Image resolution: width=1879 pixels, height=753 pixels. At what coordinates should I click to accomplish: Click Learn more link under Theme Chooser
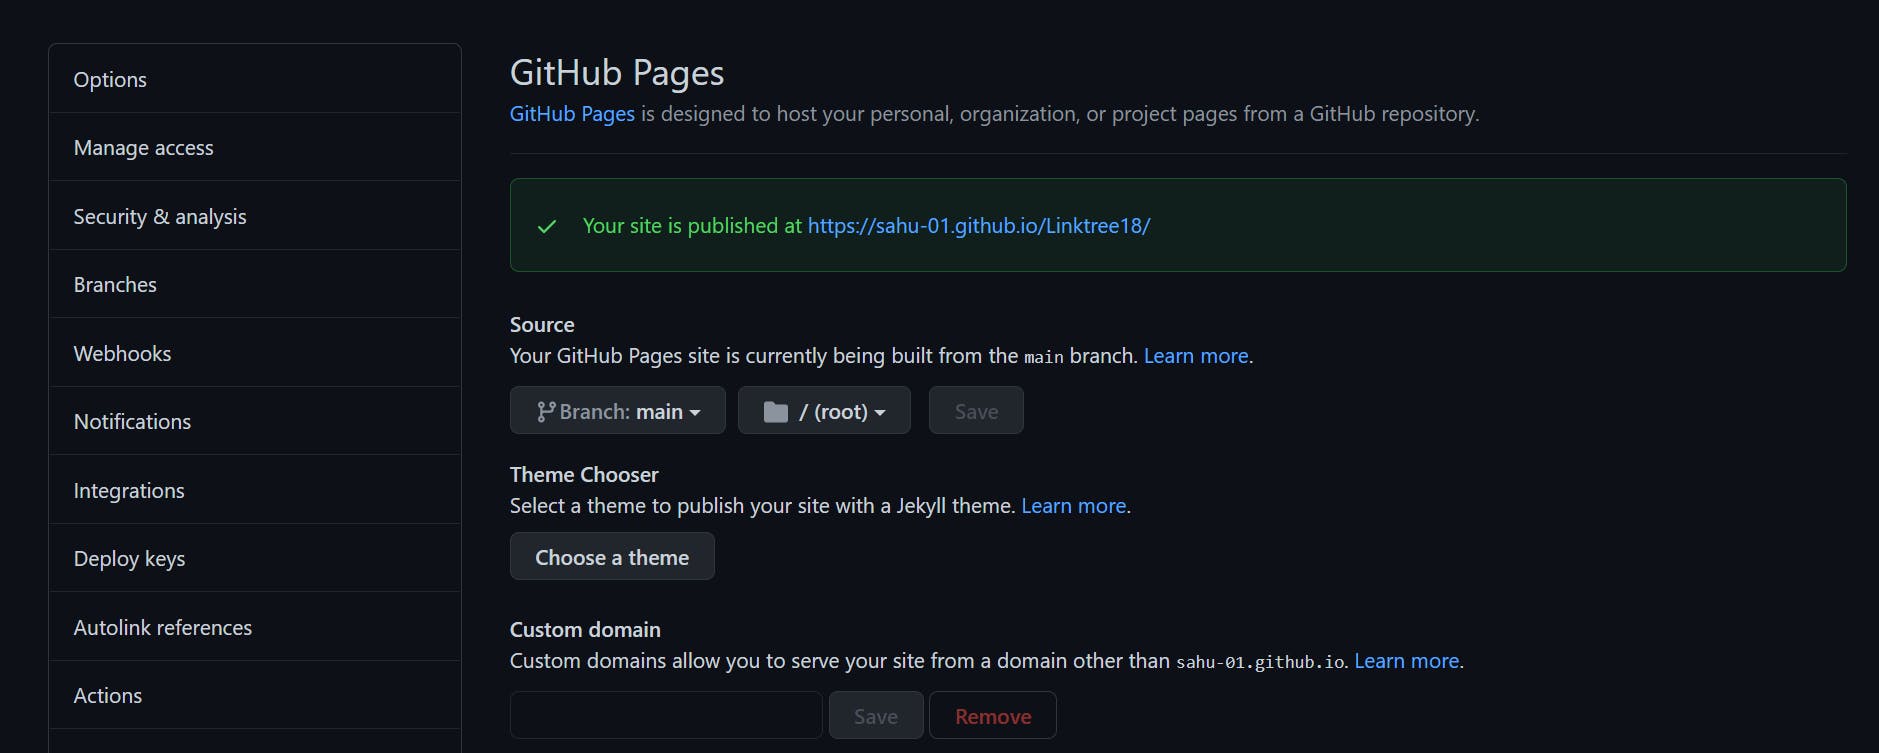1074,506
